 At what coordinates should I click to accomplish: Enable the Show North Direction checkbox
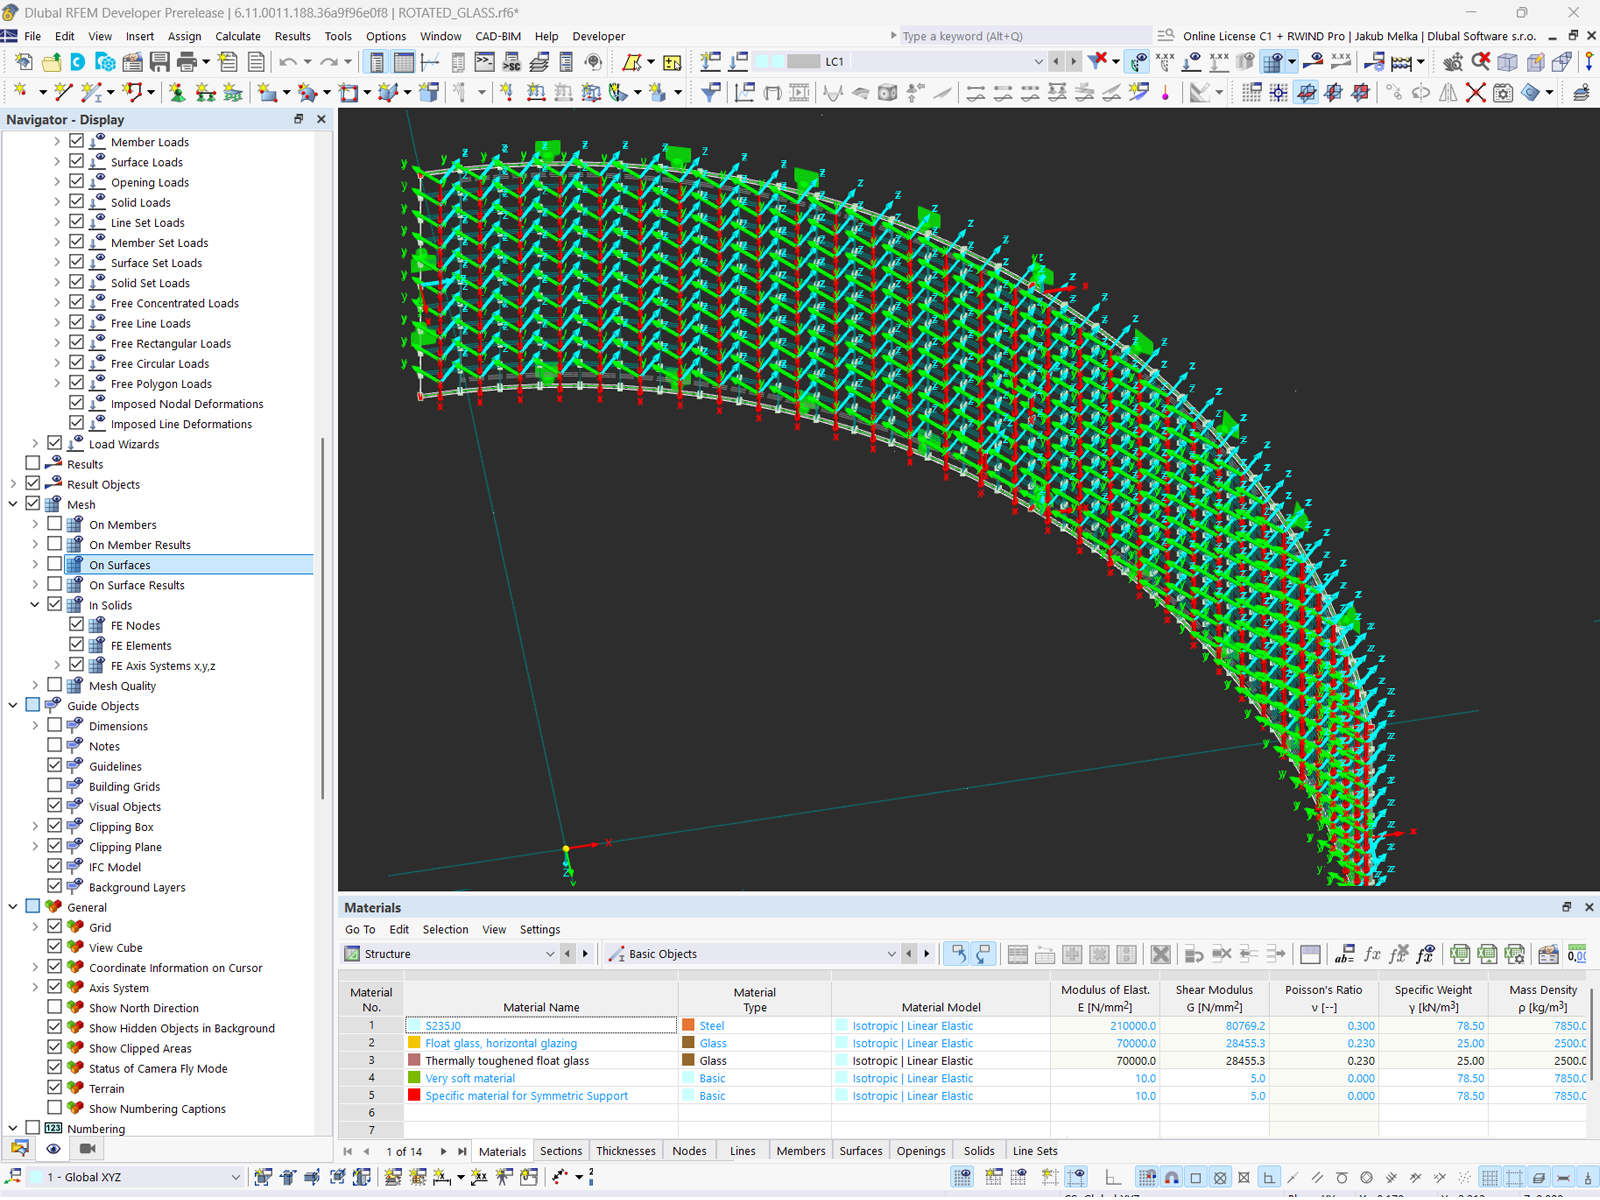click(x=55, y=1007)
